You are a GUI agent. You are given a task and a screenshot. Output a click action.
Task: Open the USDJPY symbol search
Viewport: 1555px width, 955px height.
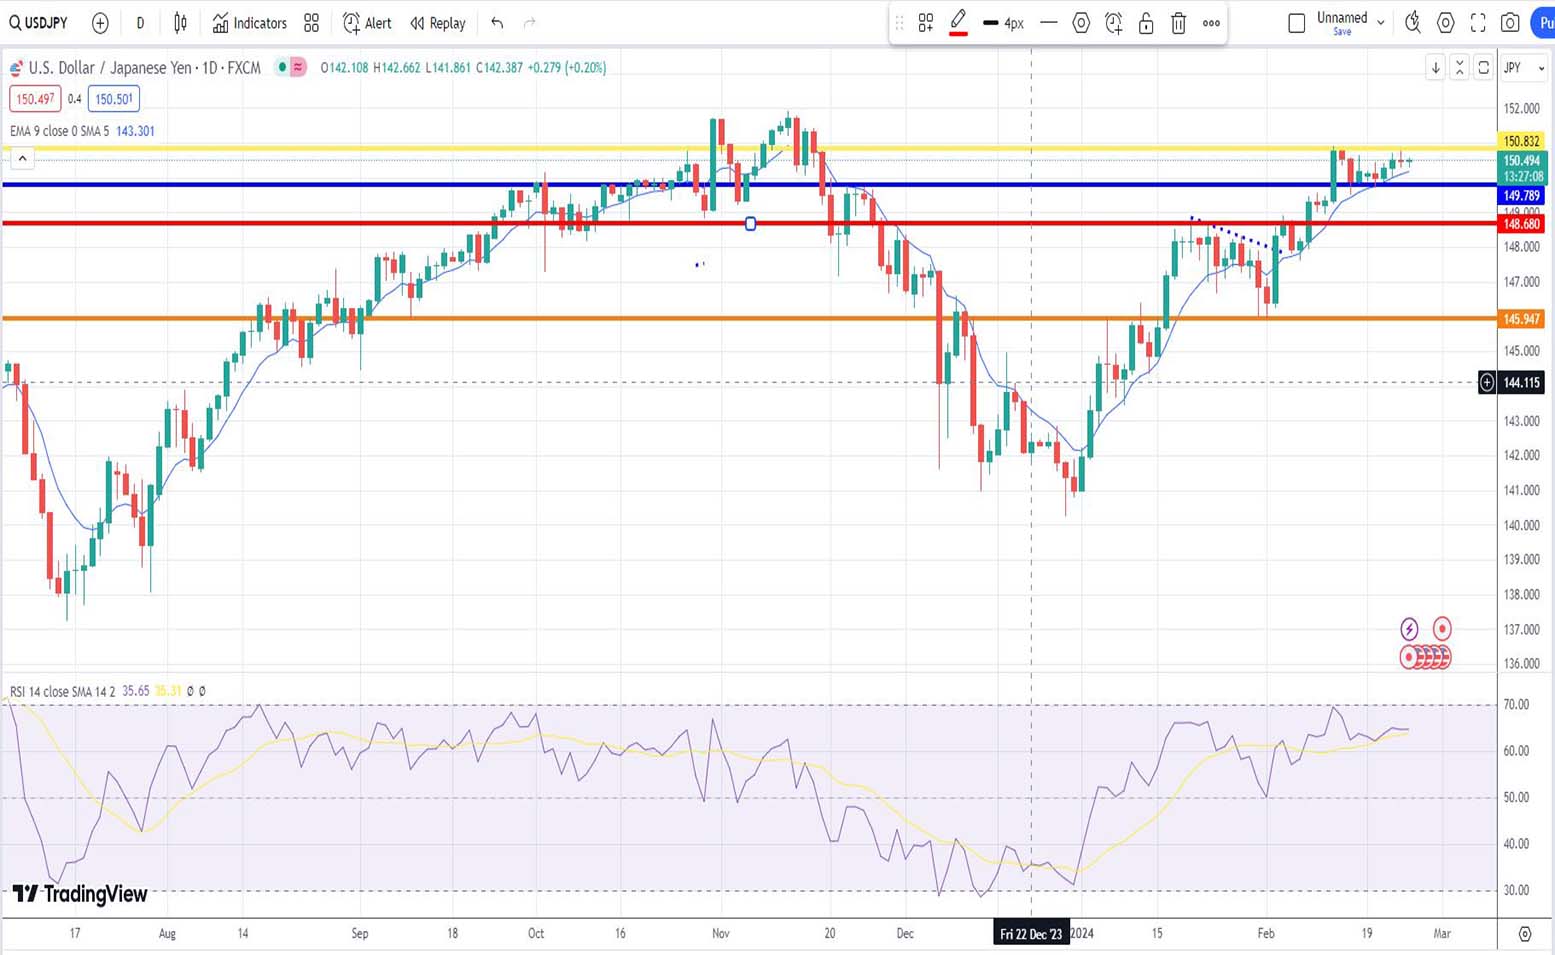[38, 23]
